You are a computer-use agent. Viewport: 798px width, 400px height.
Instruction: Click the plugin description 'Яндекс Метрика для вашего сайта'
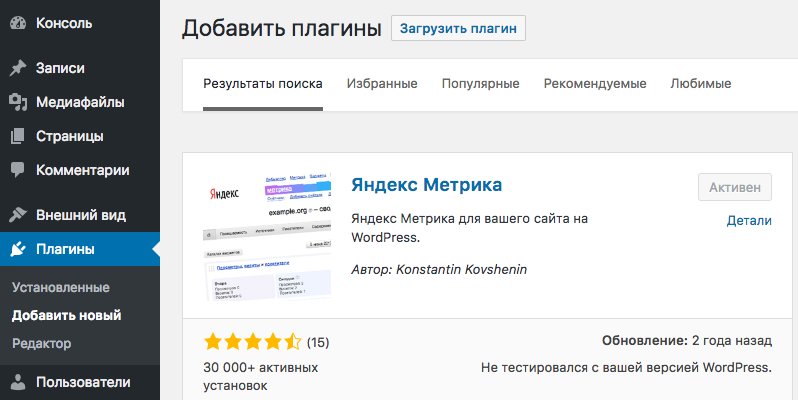point(470,228)
